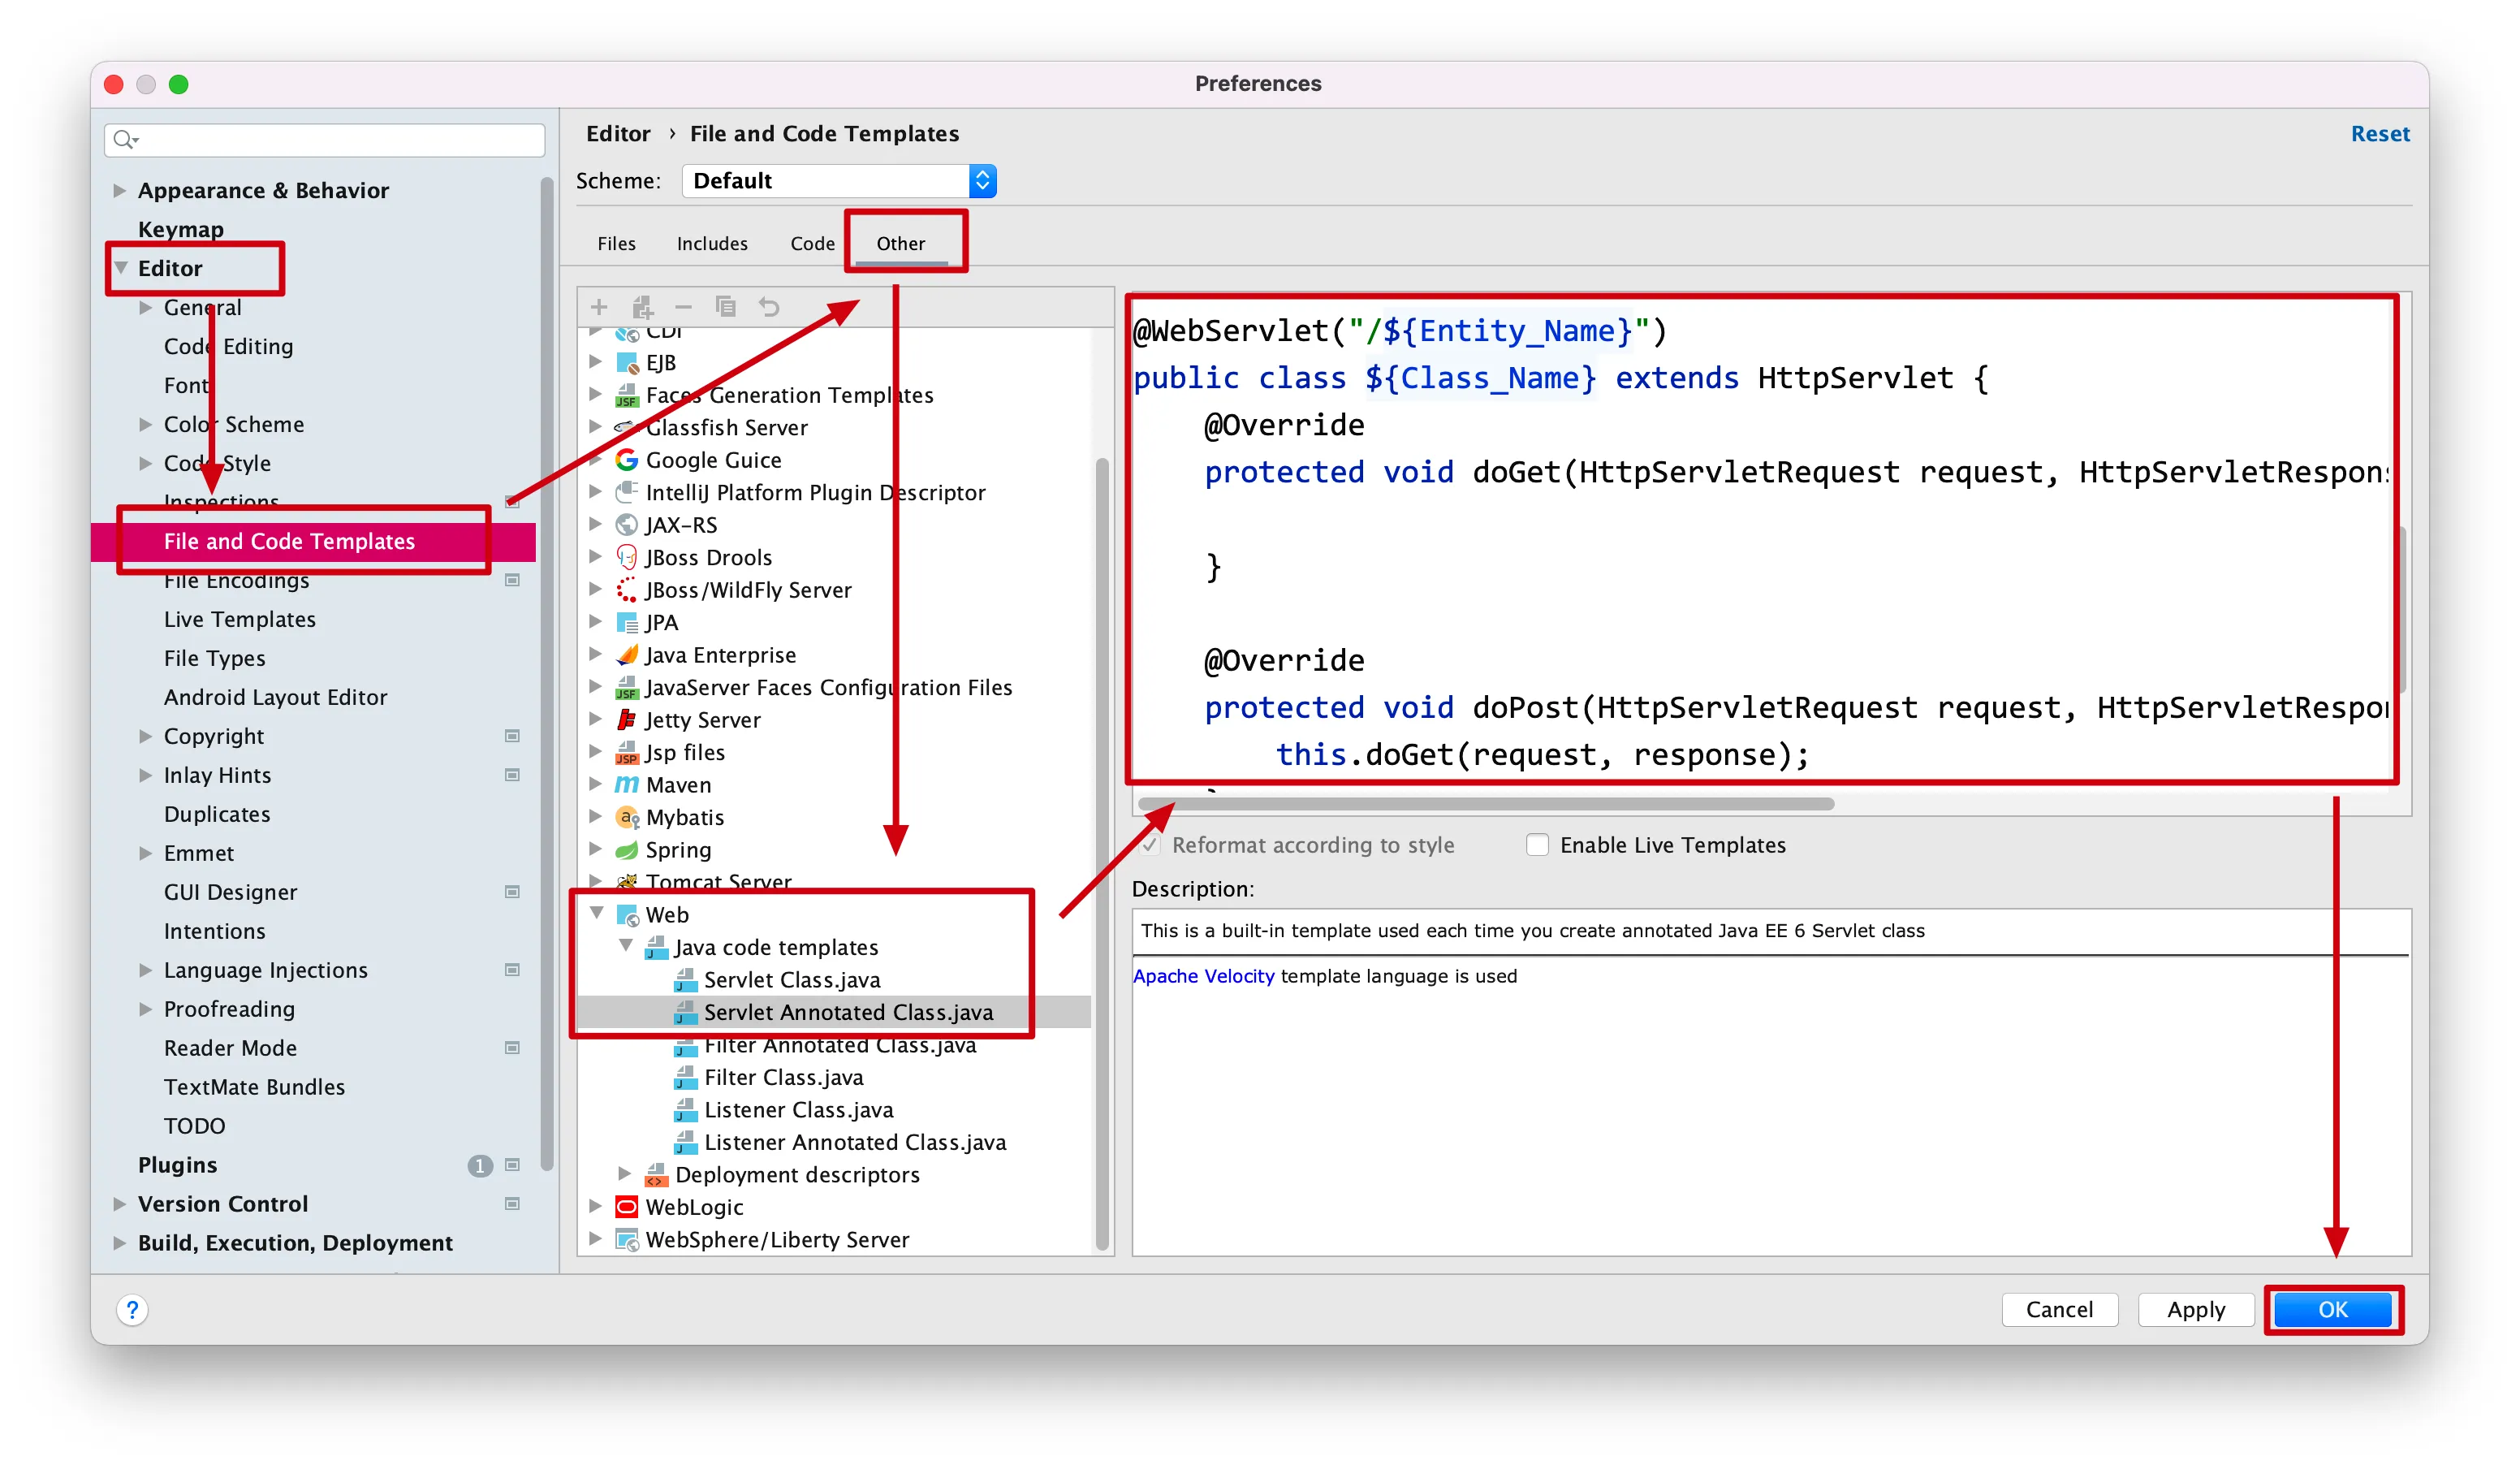Screen dimensions: 2520x1465
Task: Expand Build, Execution, Deployment section
Action: pyautogui.click(x=120, y=1243)
